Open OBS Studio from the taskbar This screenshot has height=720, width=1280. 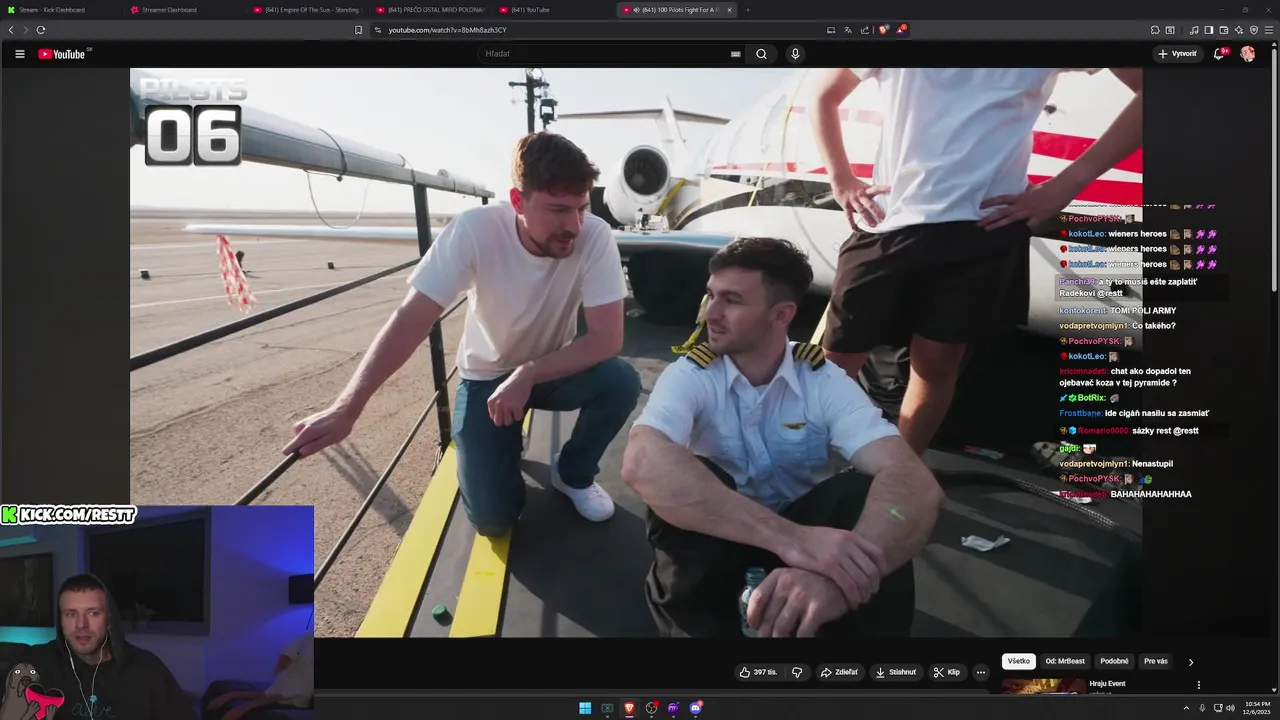[x=651, y=708]
